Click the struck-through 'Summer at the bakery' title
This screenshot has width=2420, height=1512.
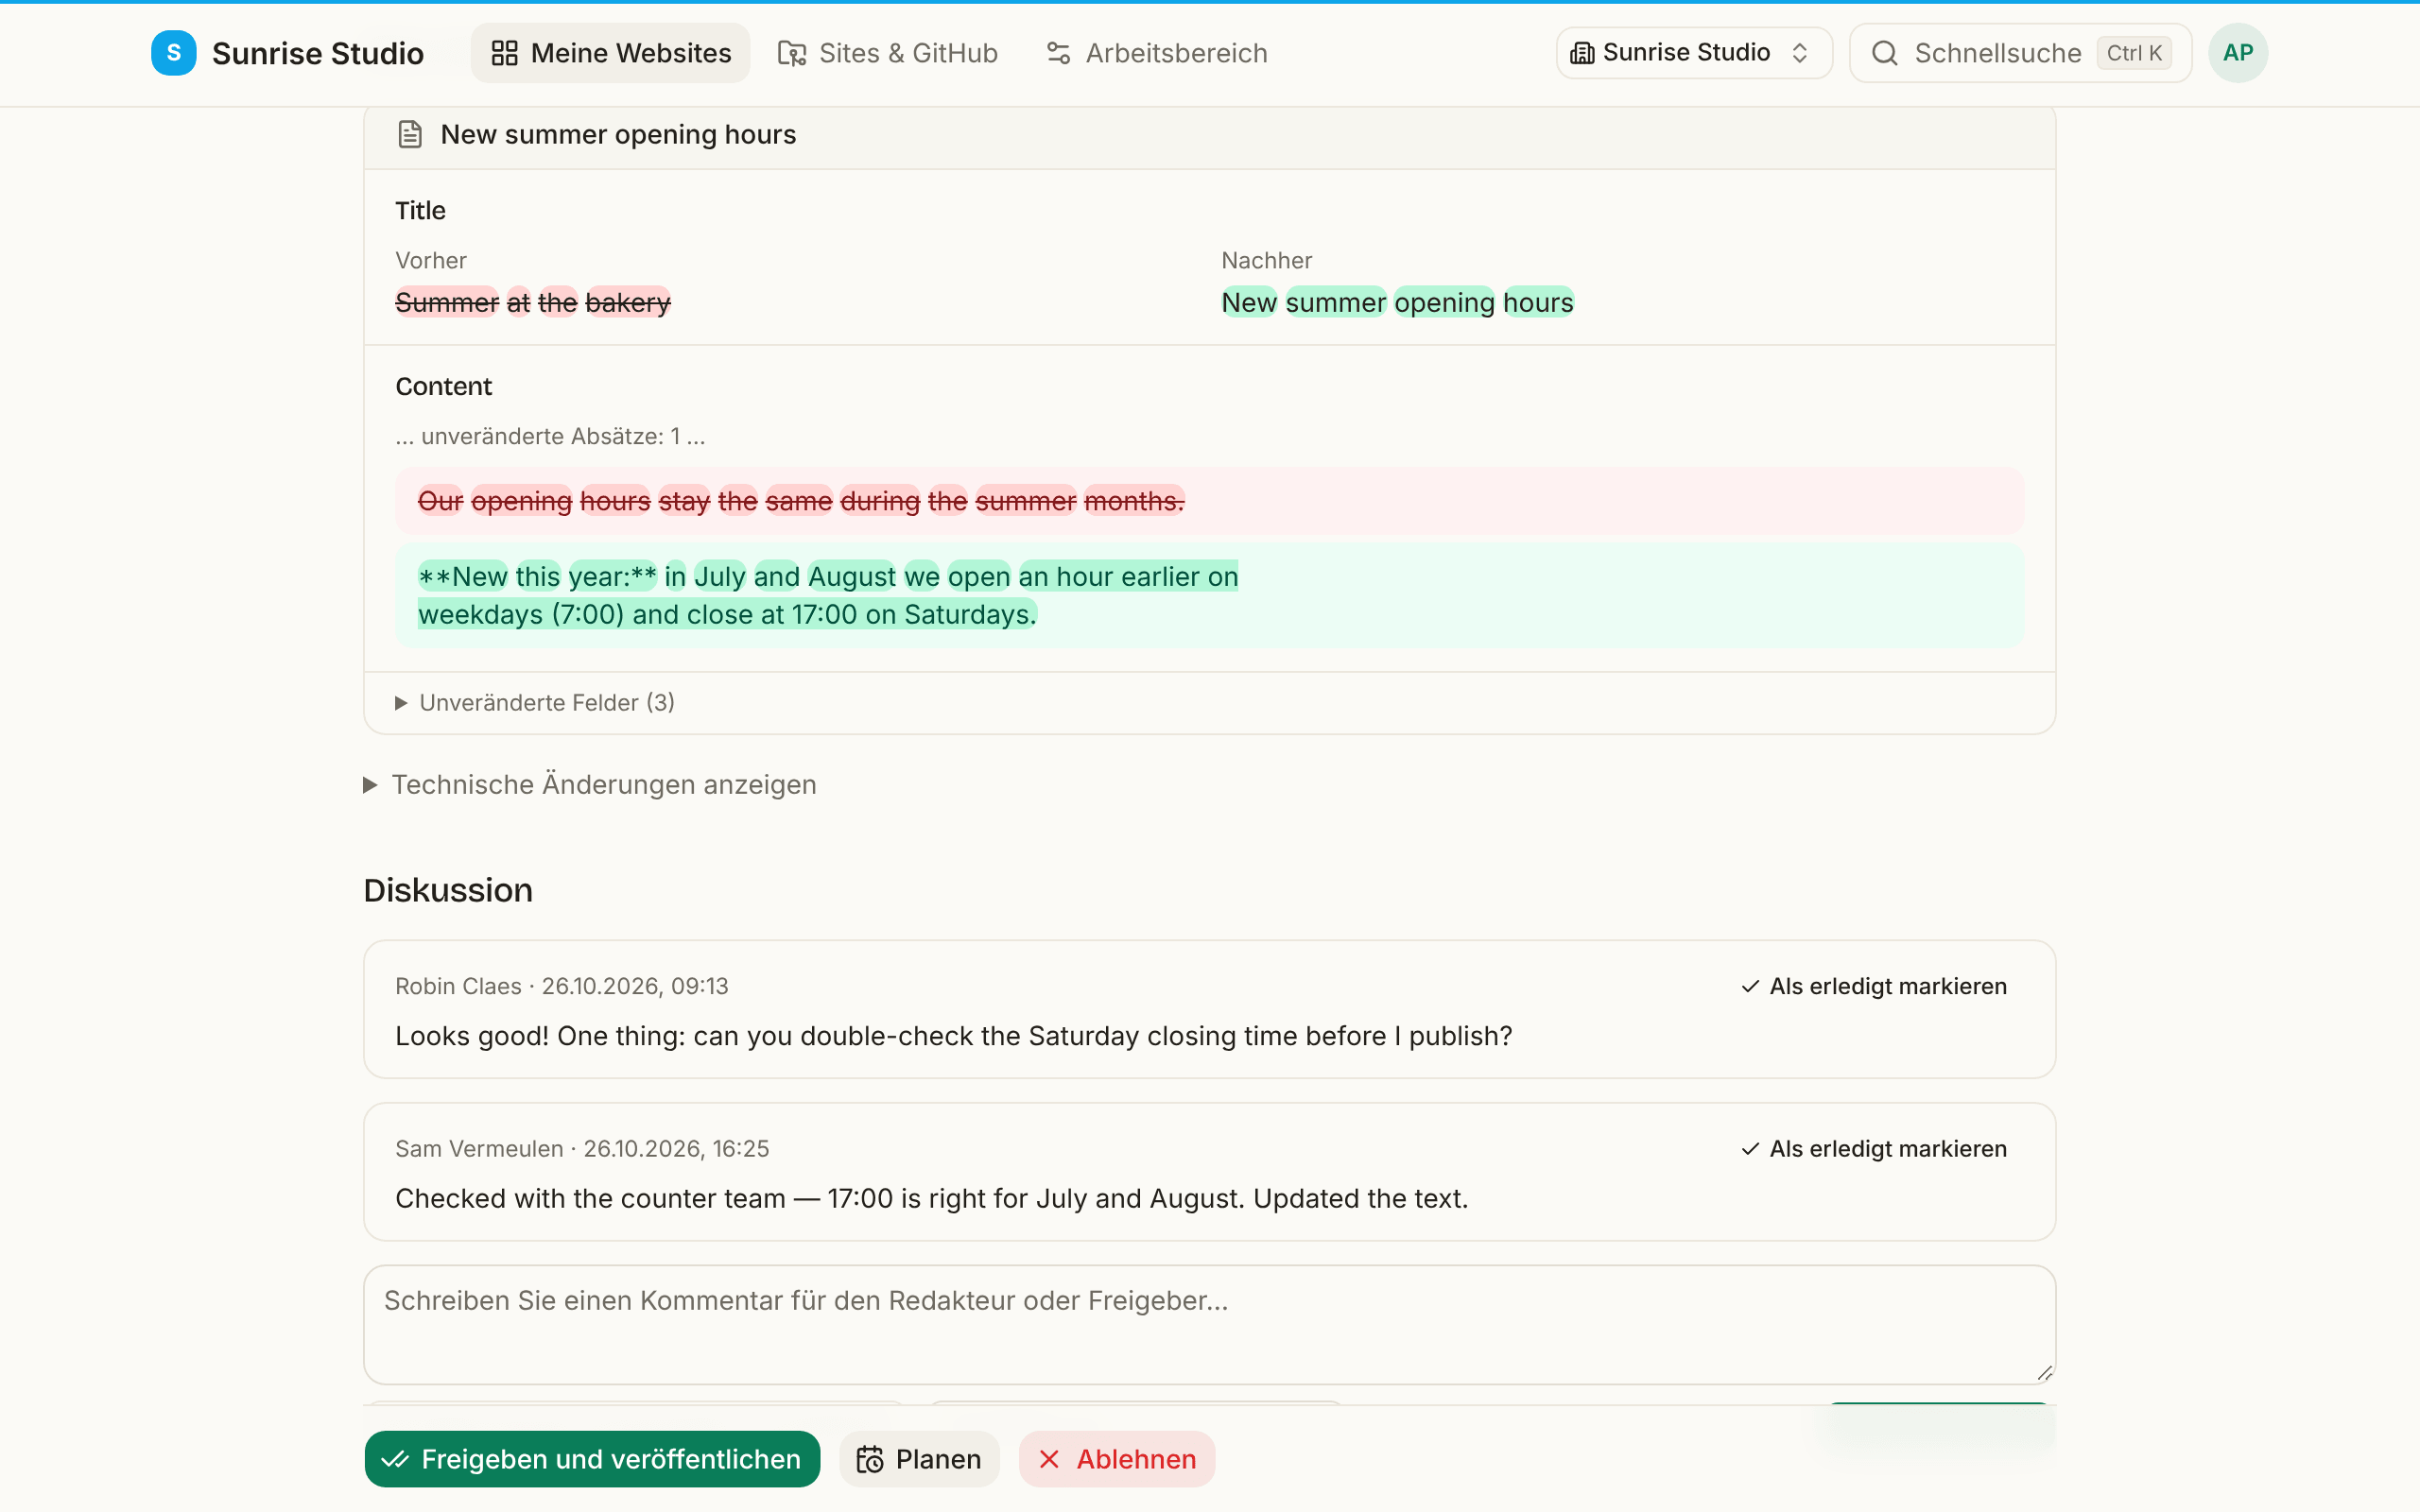pyautogui.click(x=533, y=302)
